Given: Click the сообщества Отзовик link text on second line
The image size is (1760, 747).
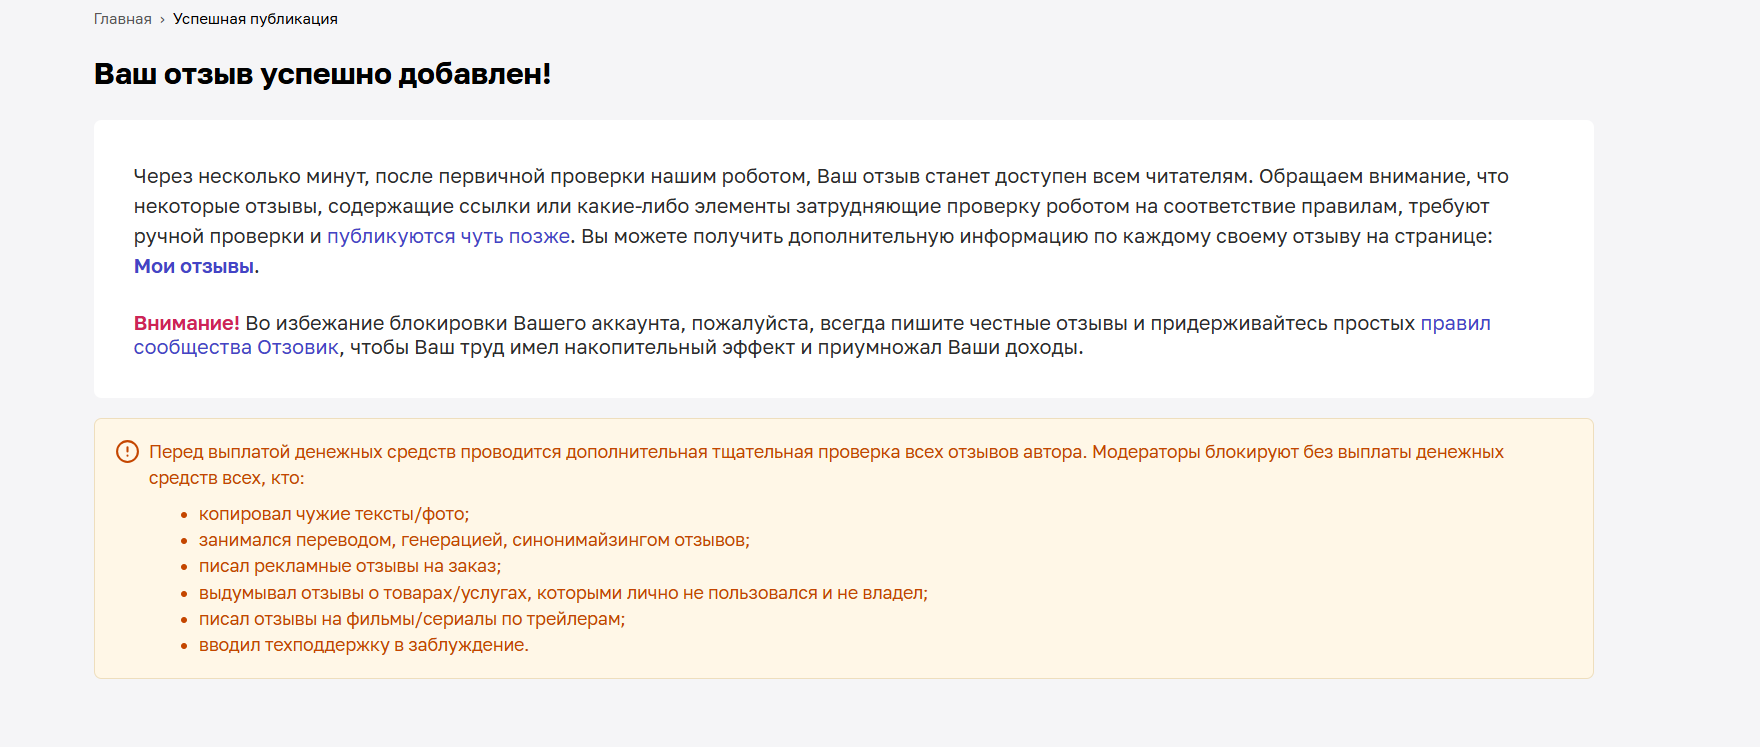Looking at the screenshot, I should click(x=236, y=347).
